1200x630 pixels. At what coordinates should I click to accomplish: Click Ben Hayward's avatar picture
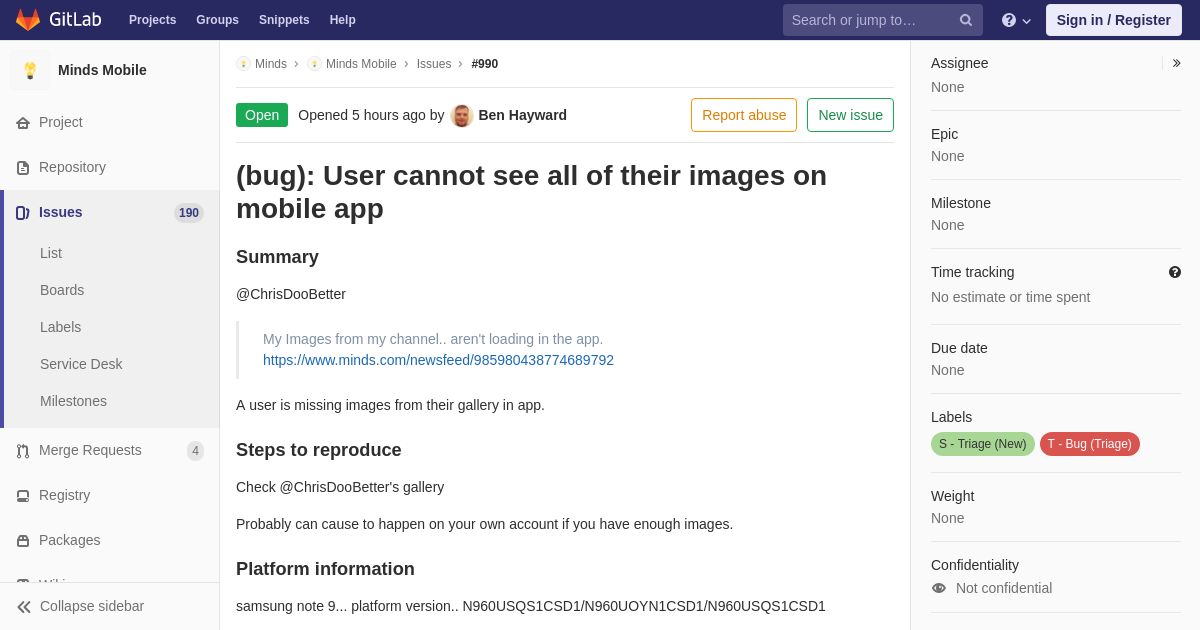(462, 115)
